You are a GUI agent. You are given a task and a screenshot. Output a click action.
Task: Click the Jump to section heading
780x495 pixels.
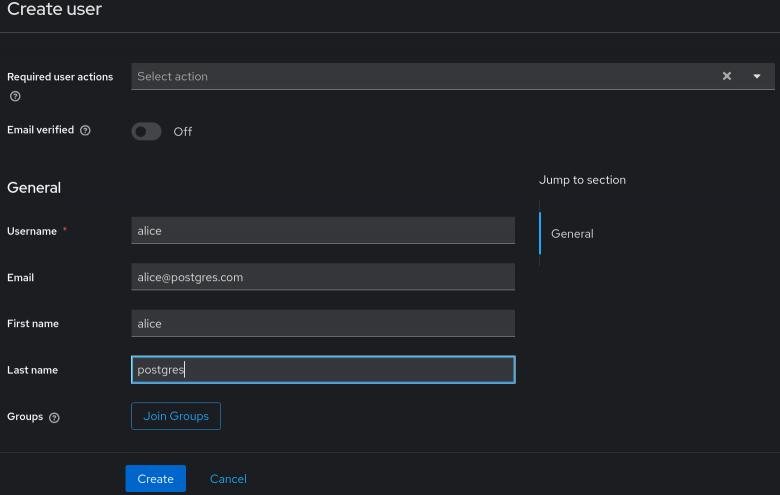click(x=582, y=180)
